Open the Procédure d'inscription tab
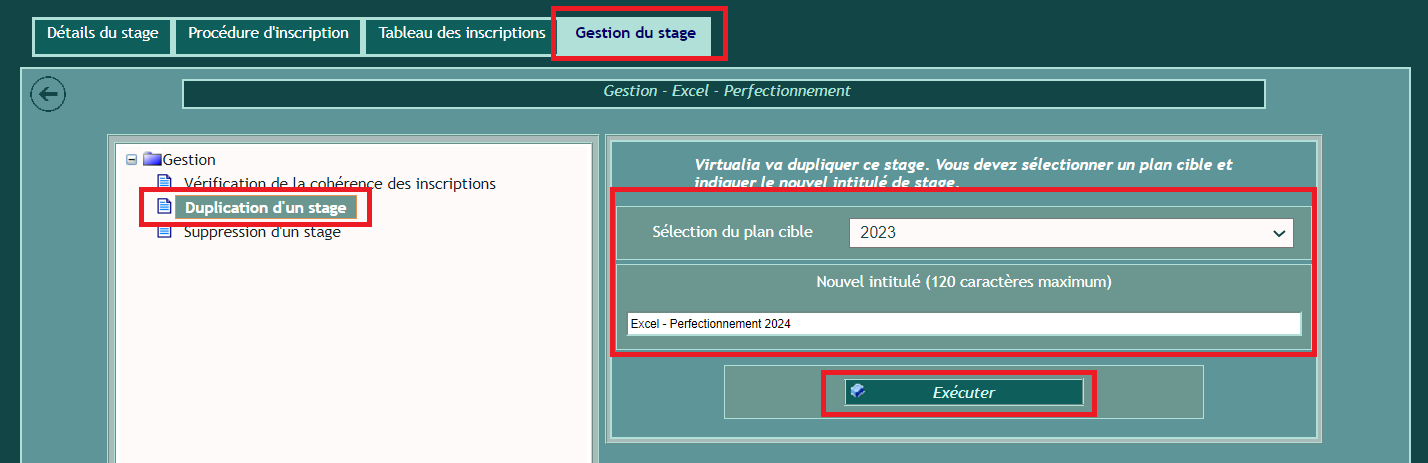The image size is (1428, 463). (x=268, y=33)
